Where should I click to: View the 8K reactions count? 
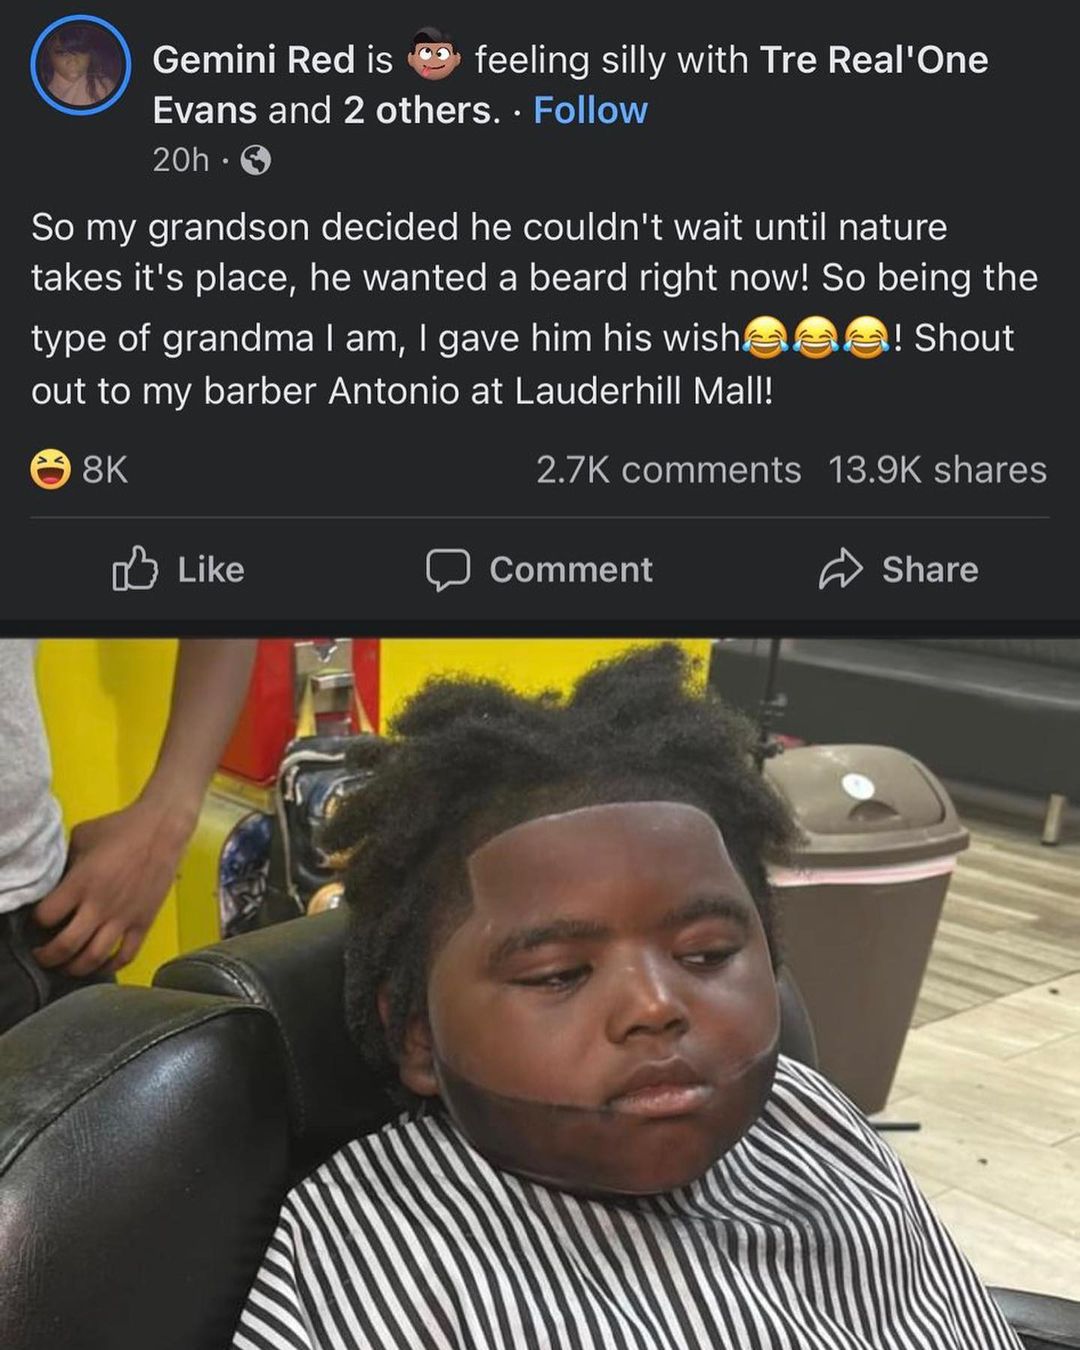coord(105,469)
